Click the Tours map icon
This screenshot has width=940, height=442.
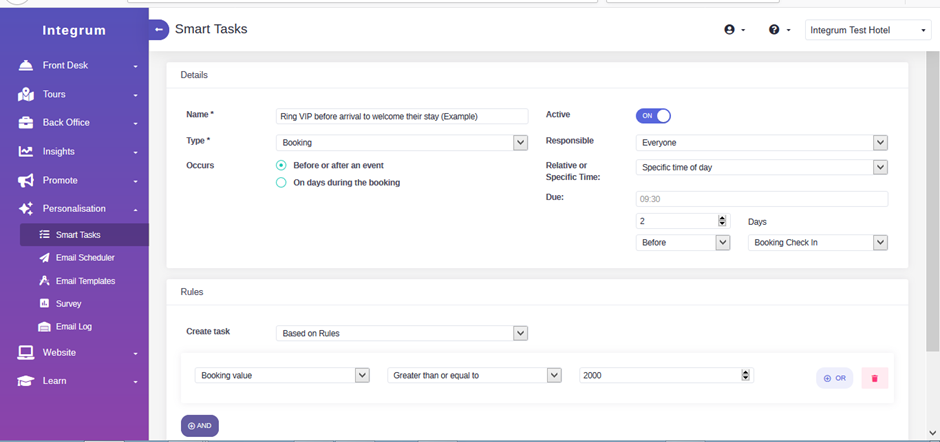pos(26,94)
